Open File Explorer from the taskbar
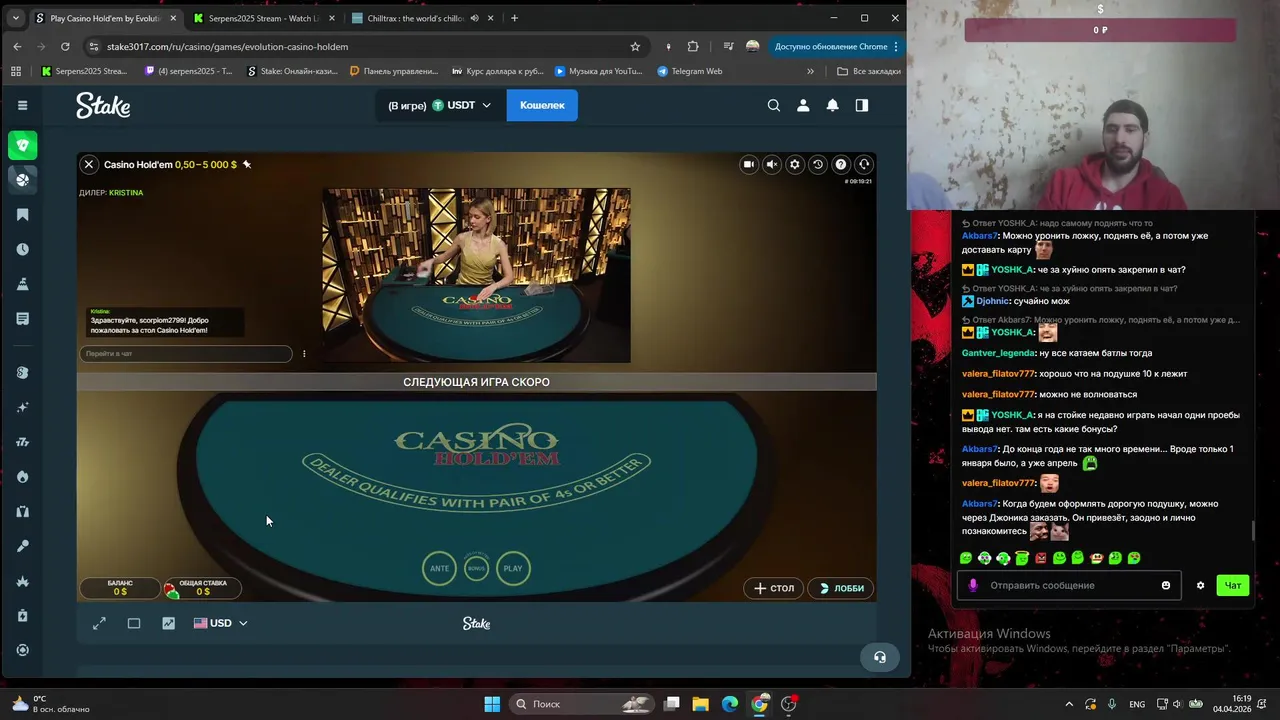Image resolution: width=1280 pixels, height=720 pixels. (701, 704)
